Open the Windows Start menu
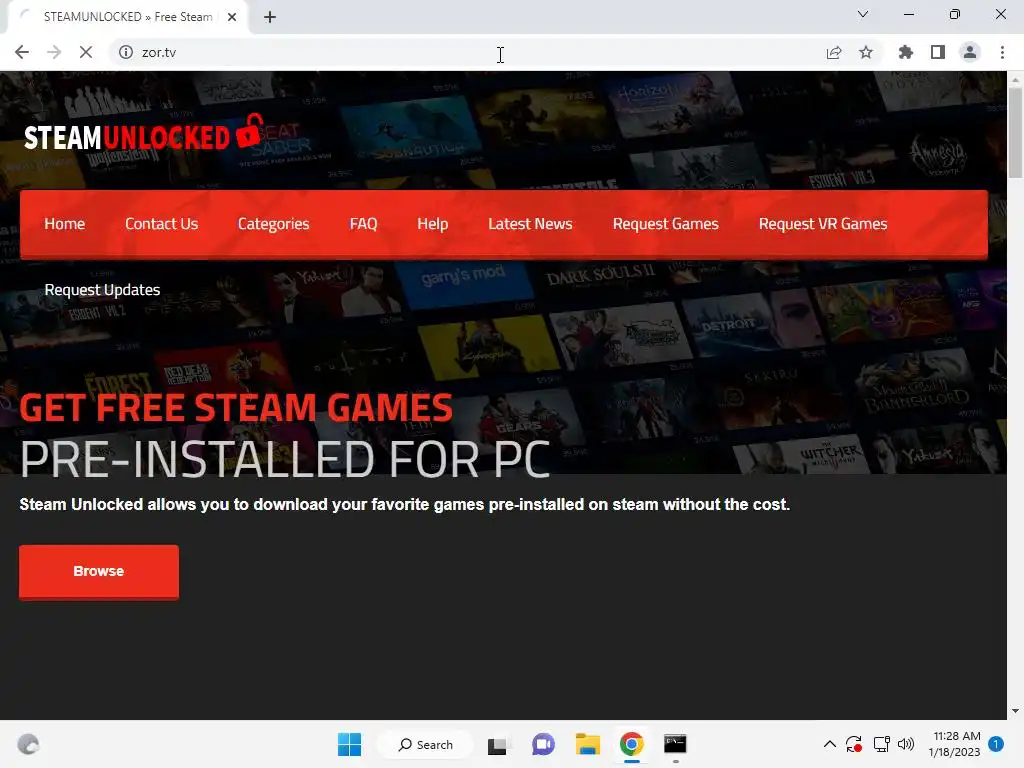1024x768 pixels. [349, 744]
